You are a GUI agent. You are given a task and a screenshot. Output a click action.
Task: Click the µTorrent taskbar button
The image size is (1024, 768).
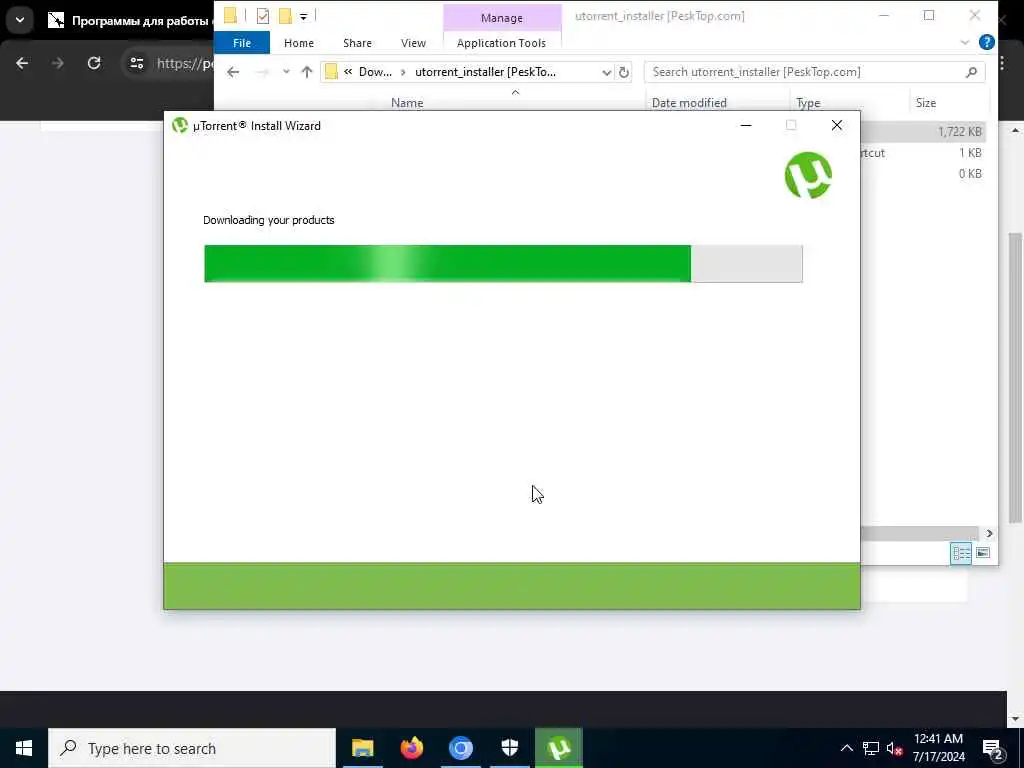point(558,748)
